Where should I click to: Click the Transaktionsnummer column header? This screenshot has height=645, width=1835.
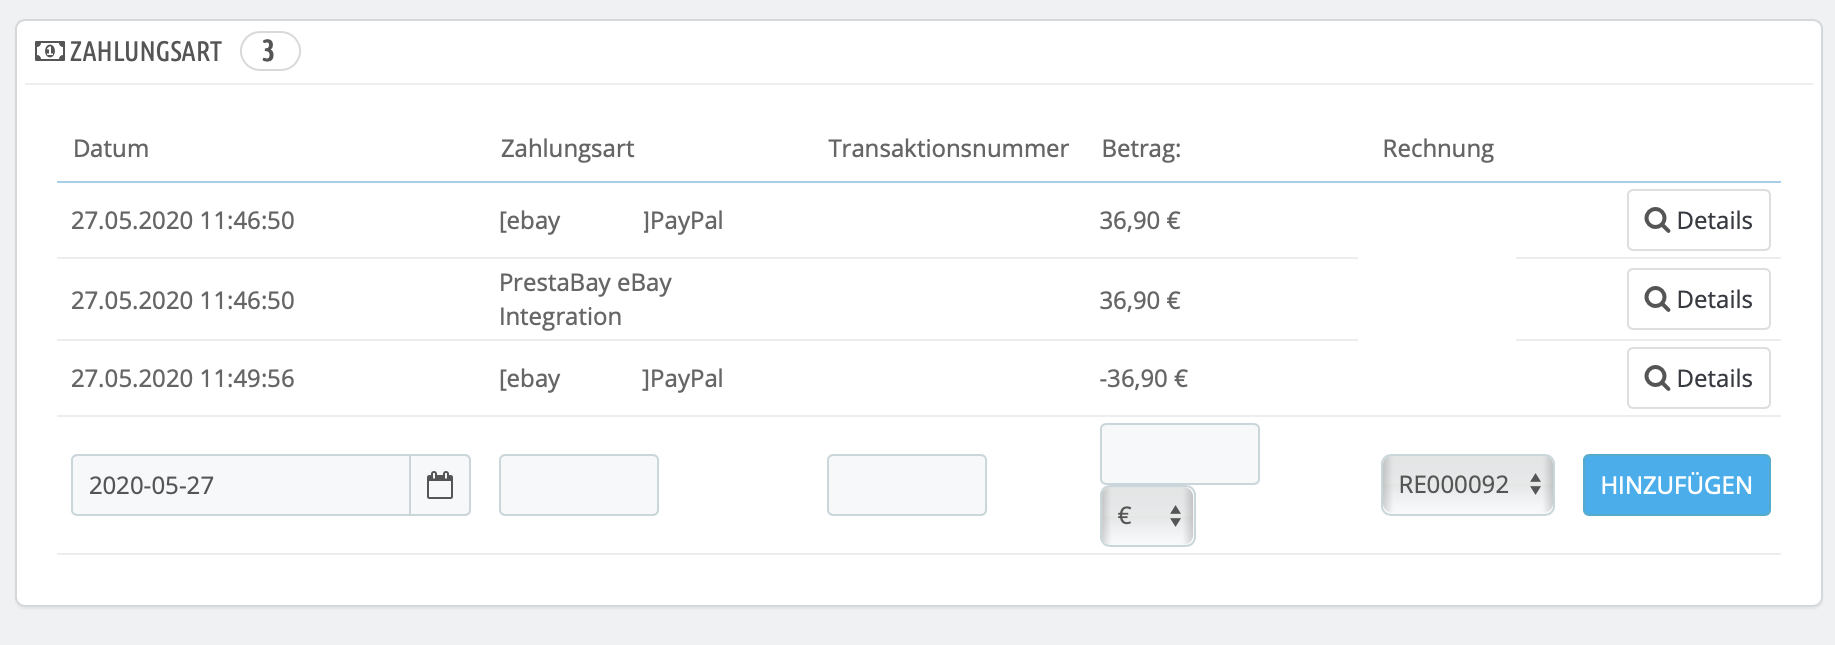pos(948,149)
